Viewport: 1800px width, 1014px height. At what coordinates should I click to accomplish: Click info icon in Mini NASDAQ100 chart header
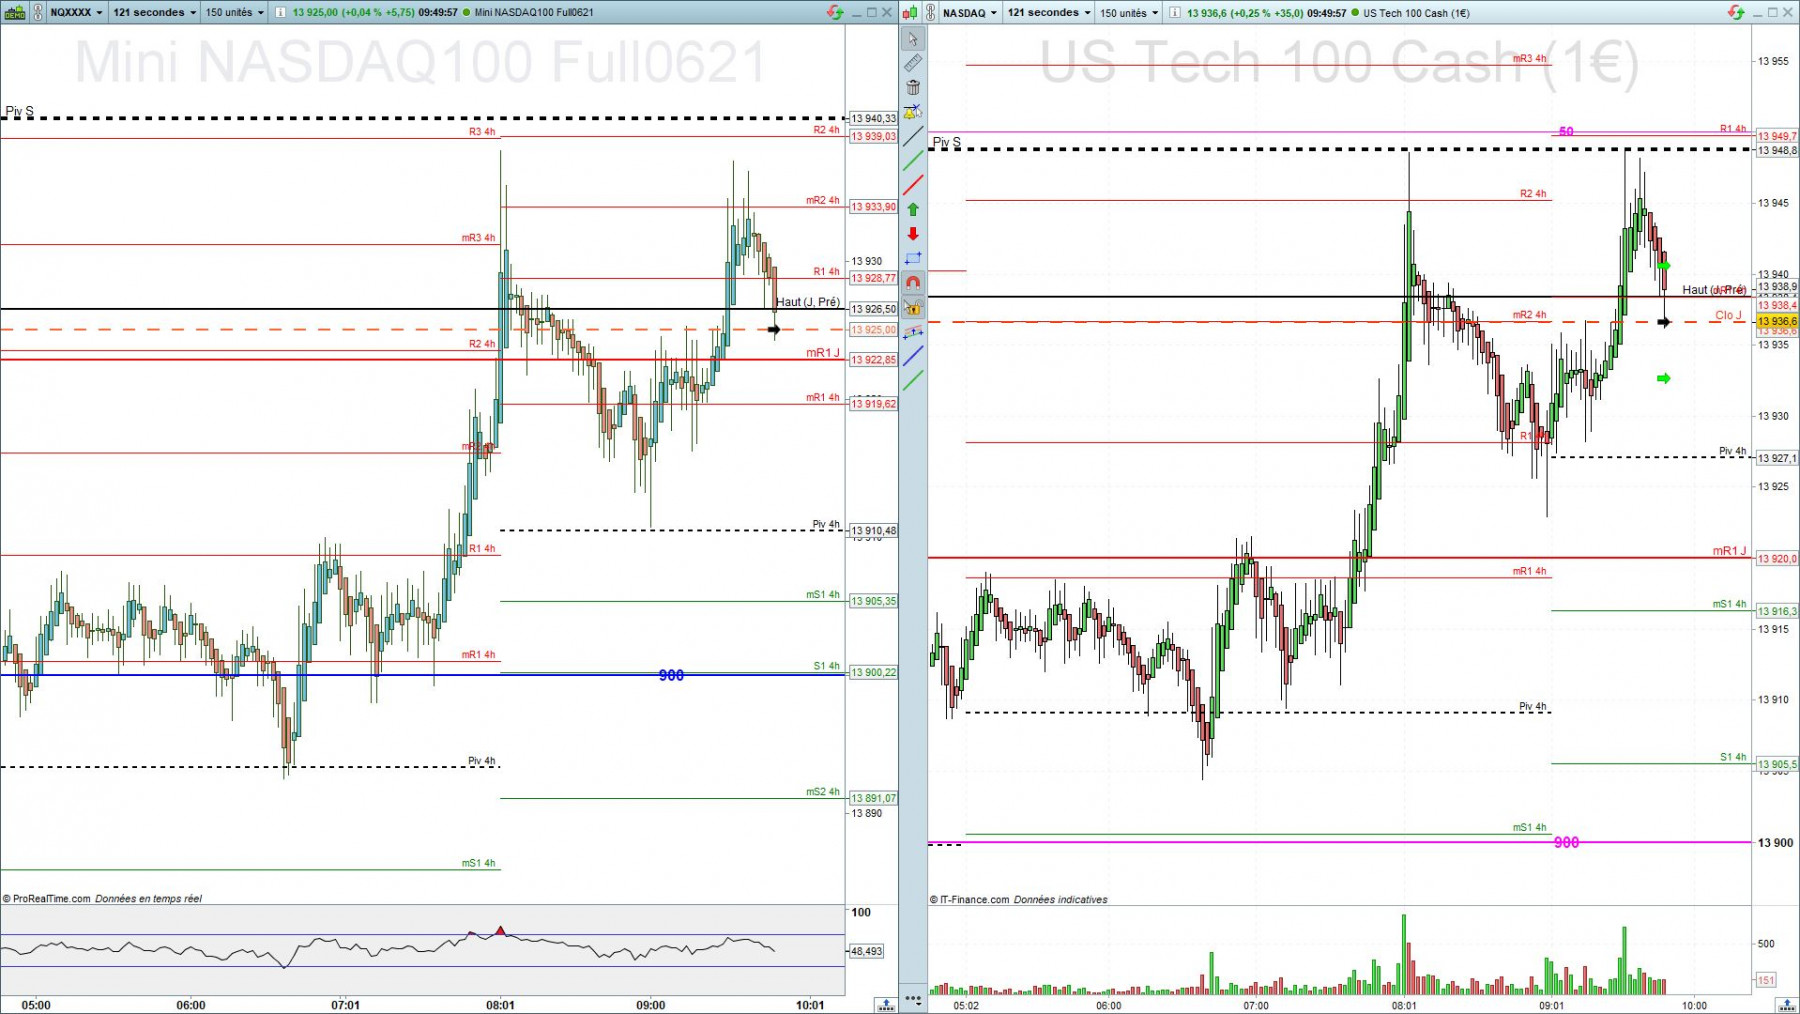pyautogui.click(x=281, y=13)
